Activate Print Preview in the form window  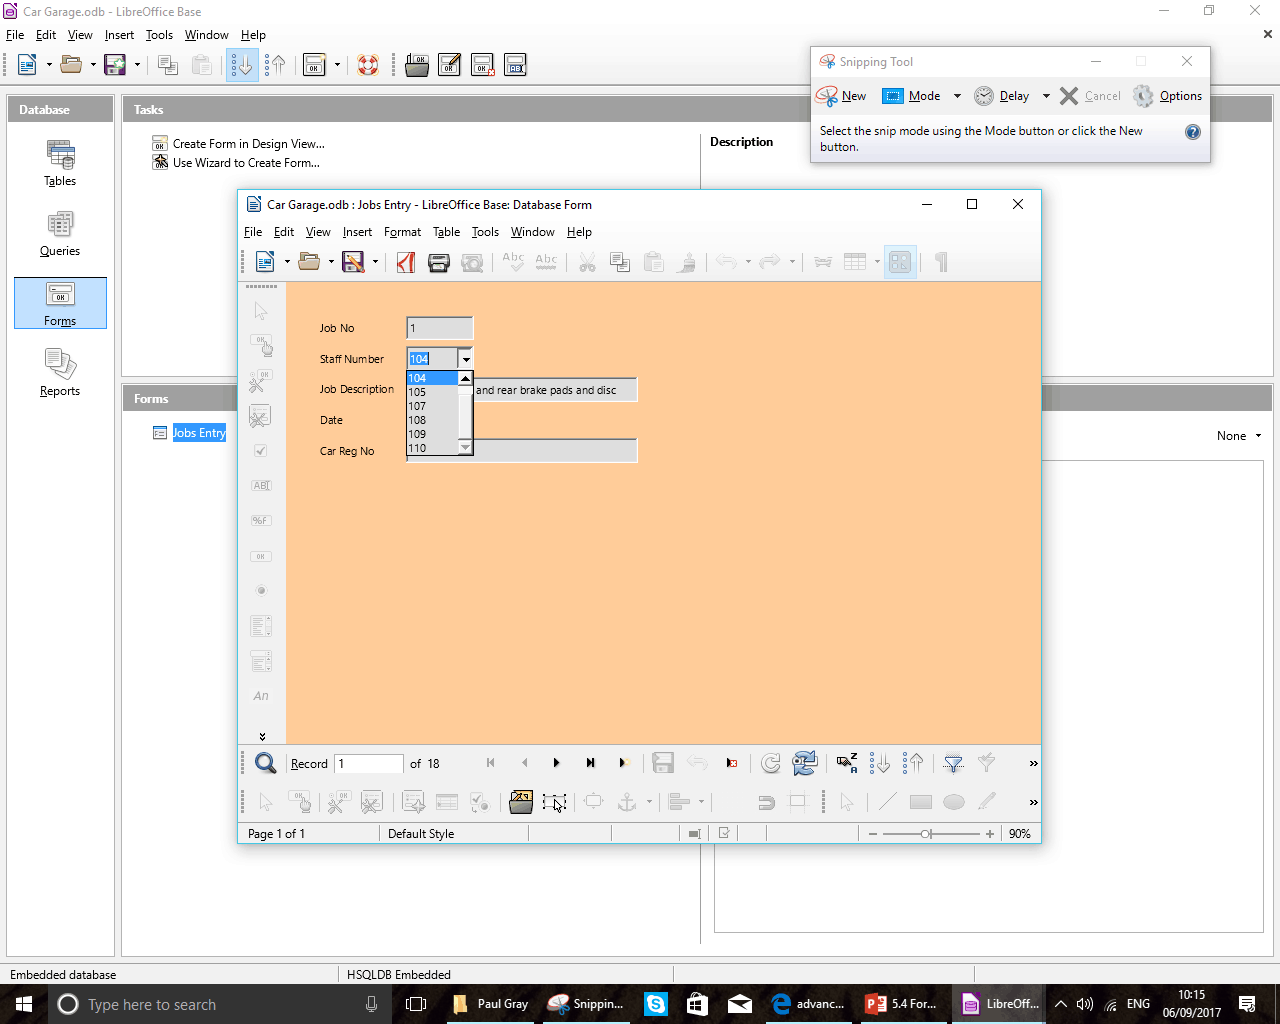pyautogui.click(x=473, y=262)
